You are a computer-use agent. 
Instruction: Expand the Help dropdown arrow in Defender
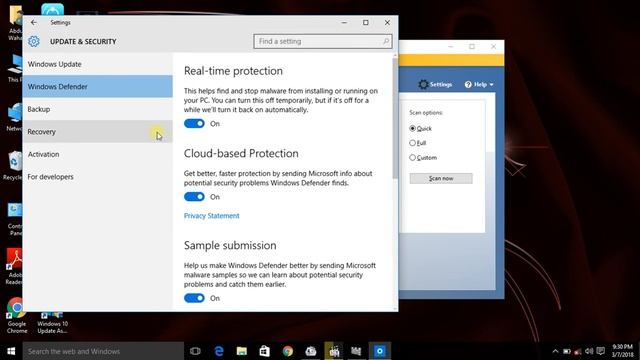click(491, 84)
